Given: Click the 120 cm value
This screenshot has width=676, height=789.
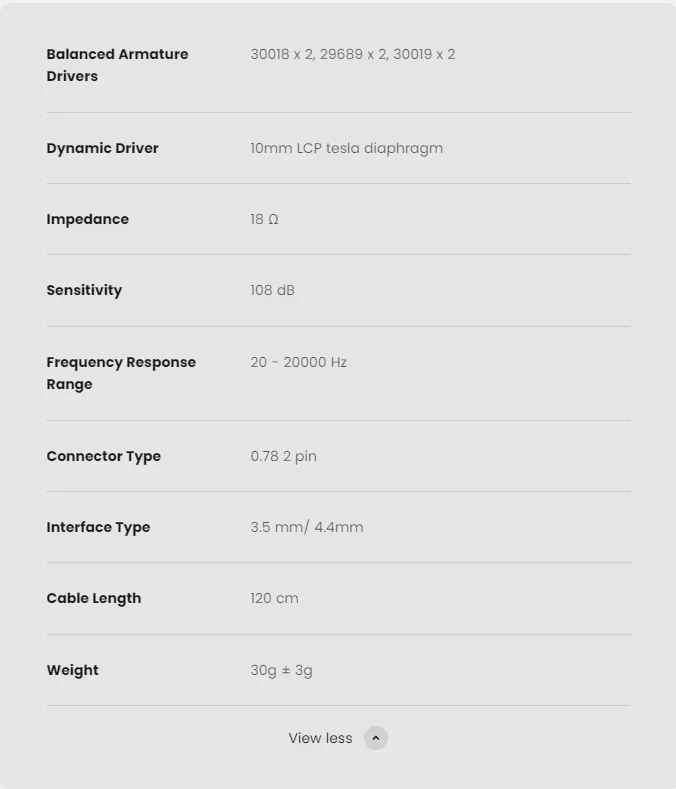Looking at the screenshot, I should pos(274,598).
